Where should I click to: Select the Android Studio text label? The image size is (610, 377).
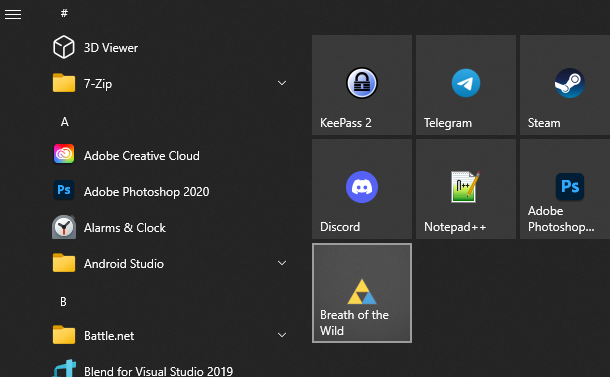[x=124, y=264]
